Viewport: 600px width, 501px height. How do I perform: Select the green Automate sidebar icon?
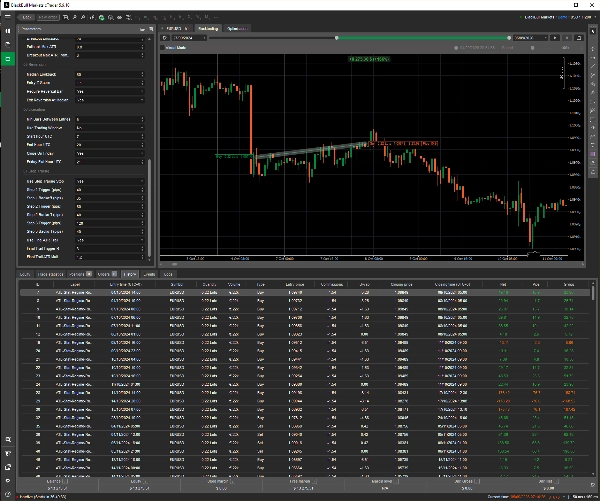(8, 59)
